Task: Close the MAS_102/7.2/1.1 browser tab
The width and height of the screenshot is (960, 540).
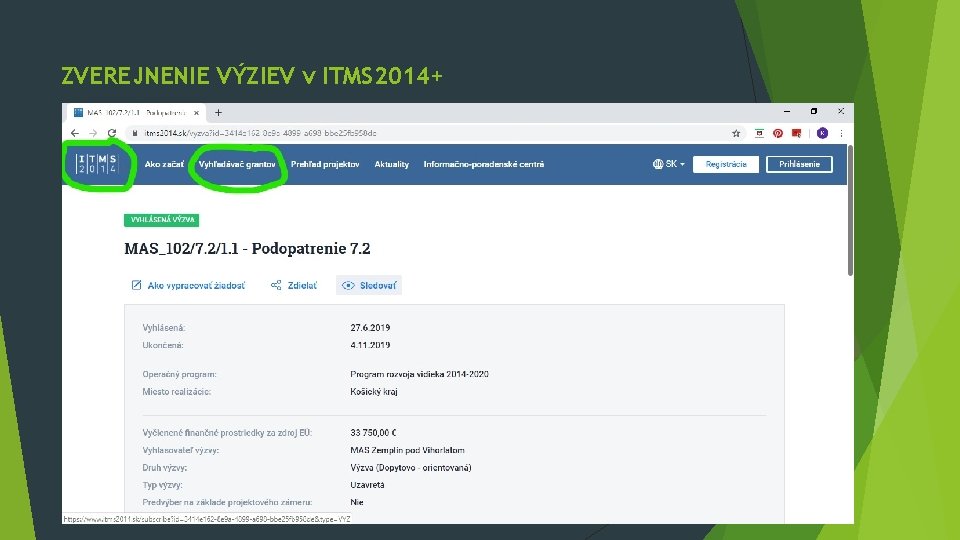Action: [x=196, y=113]
